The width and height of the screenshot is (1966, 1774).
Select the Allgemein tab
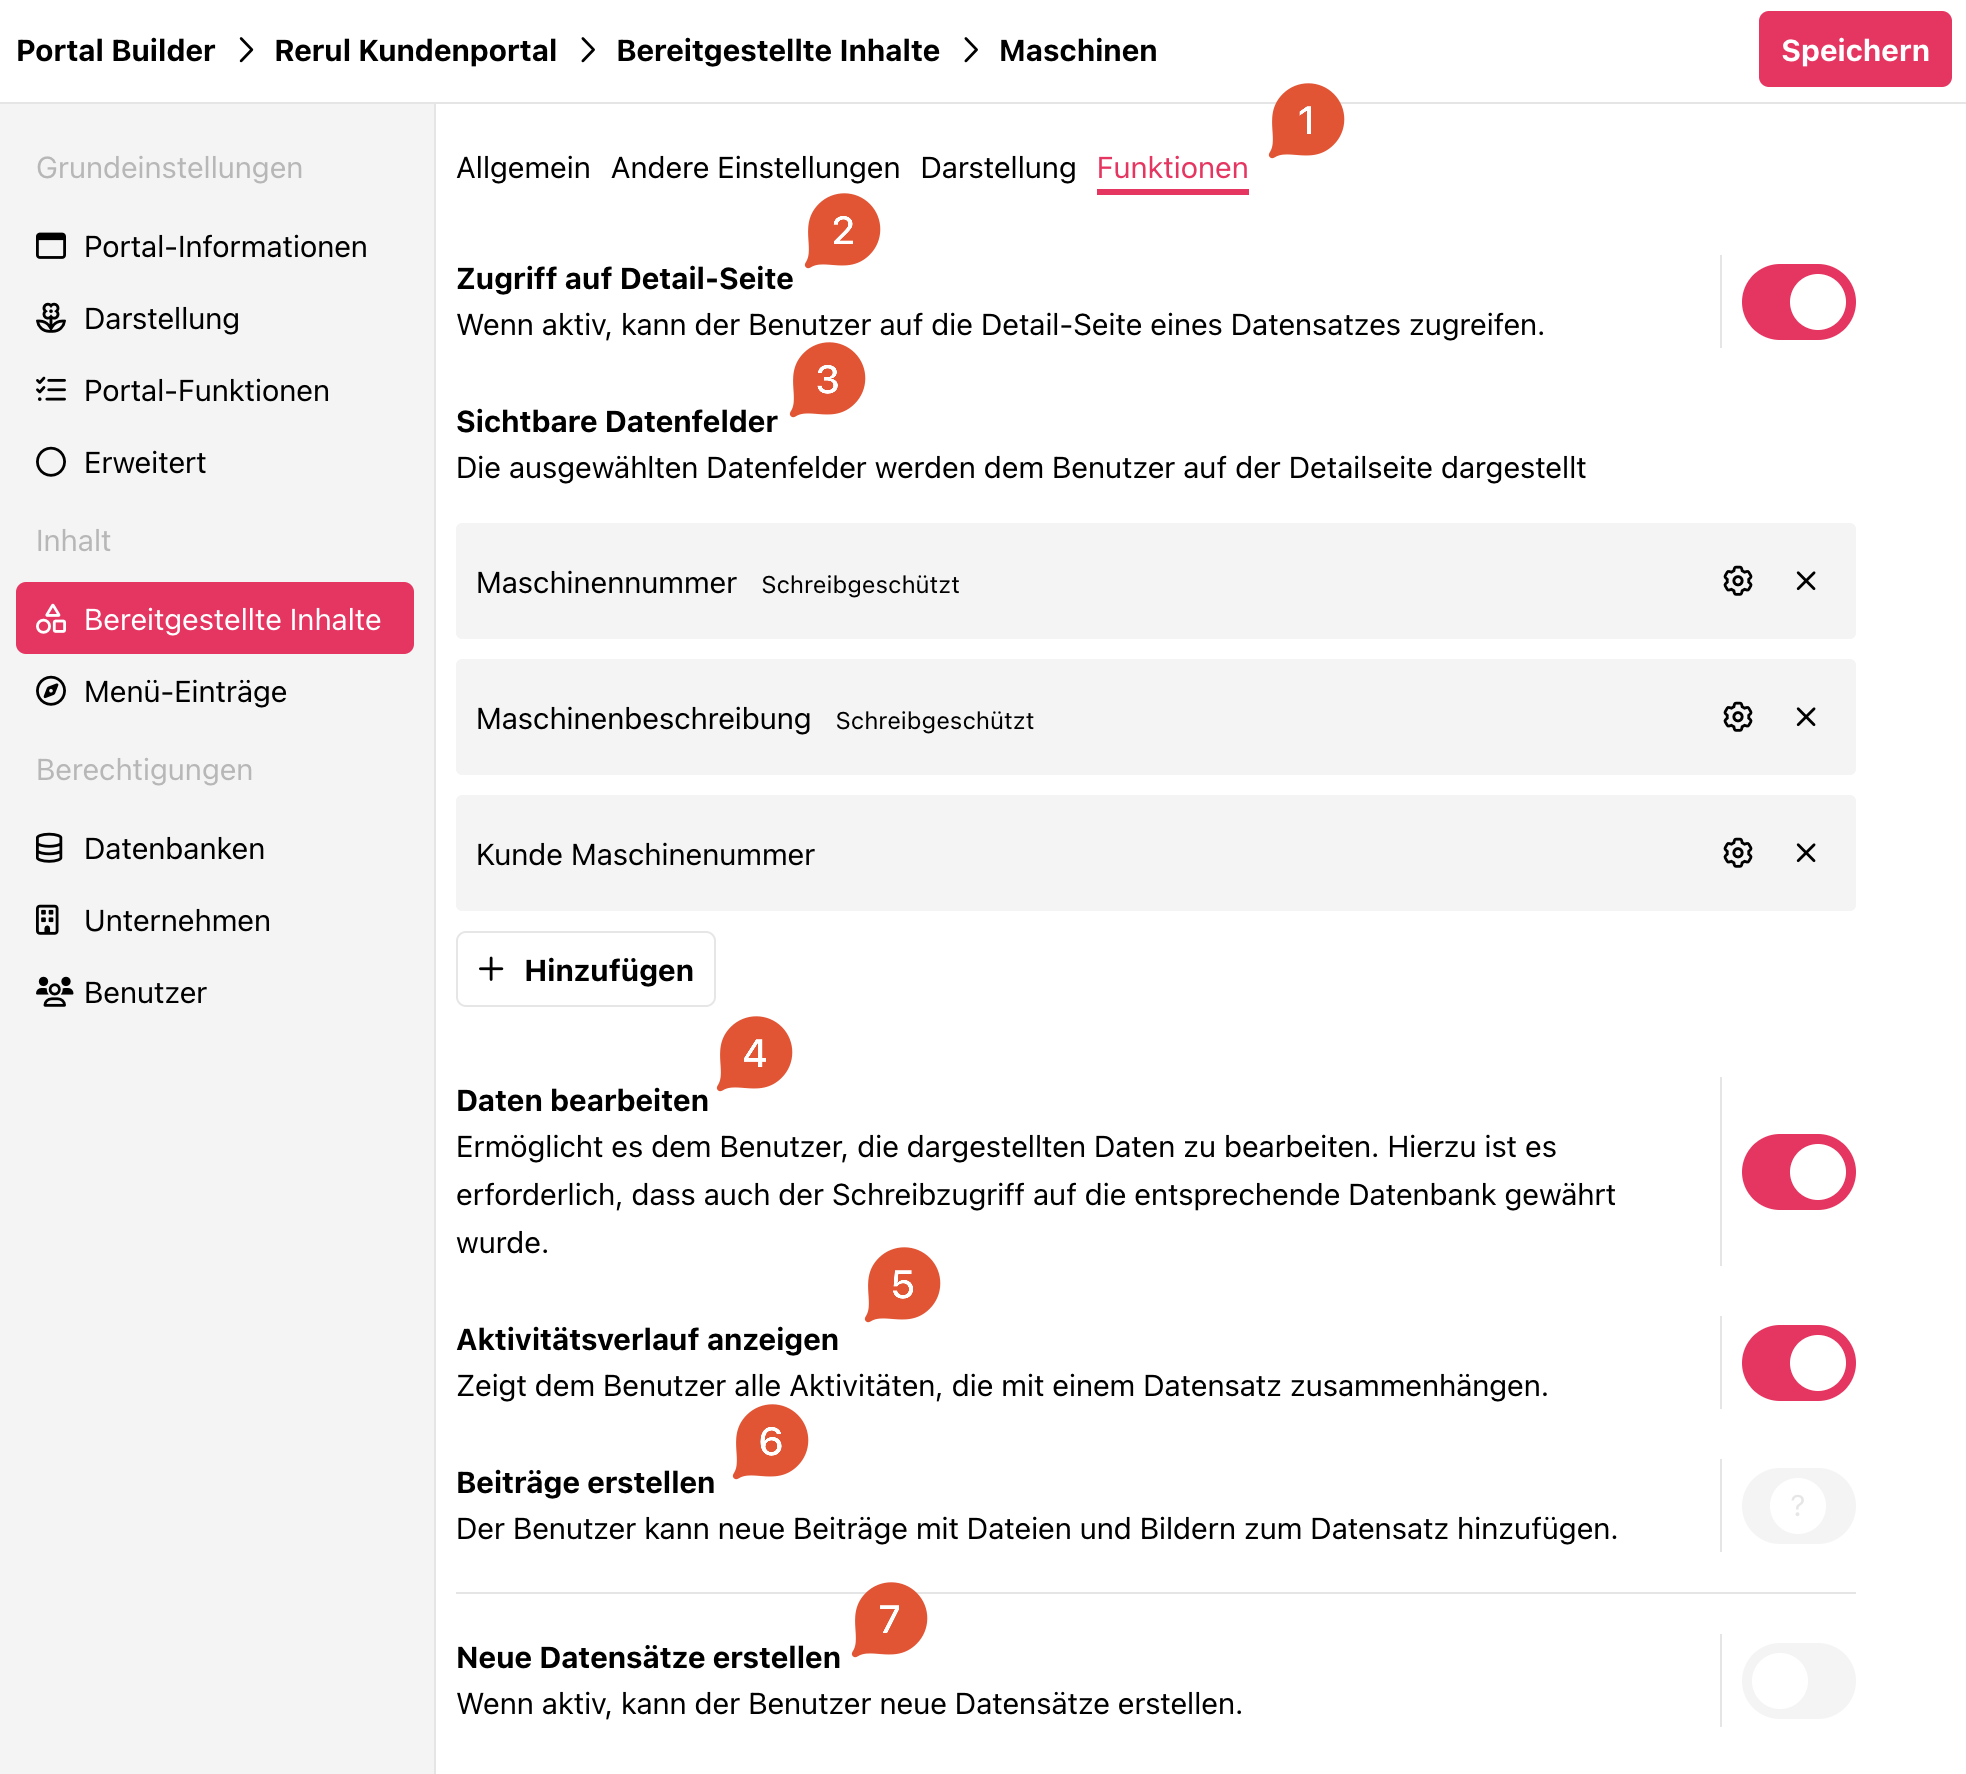(523, 168)
